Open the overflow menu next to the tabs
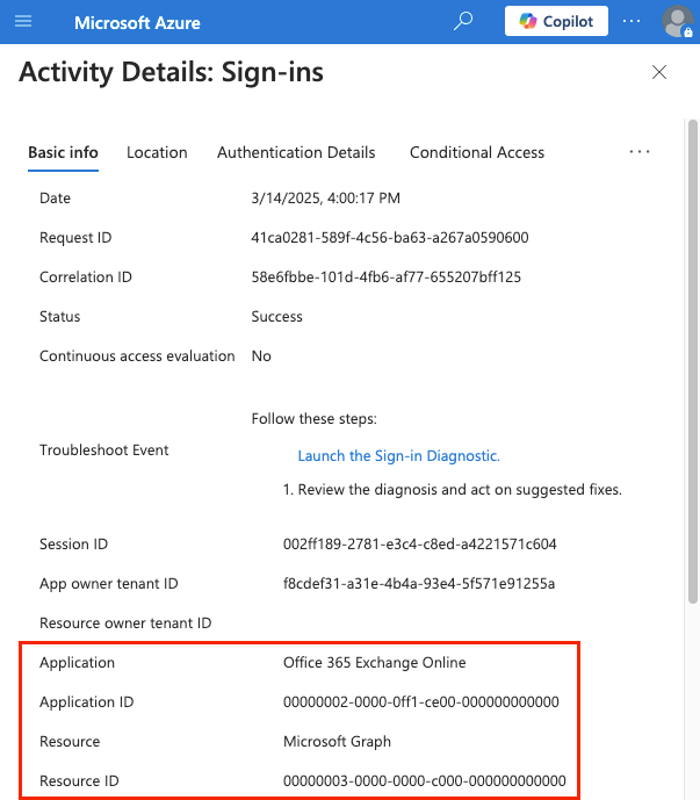The height and width of the screenshot is (800, 700). (x=639, y=151)
